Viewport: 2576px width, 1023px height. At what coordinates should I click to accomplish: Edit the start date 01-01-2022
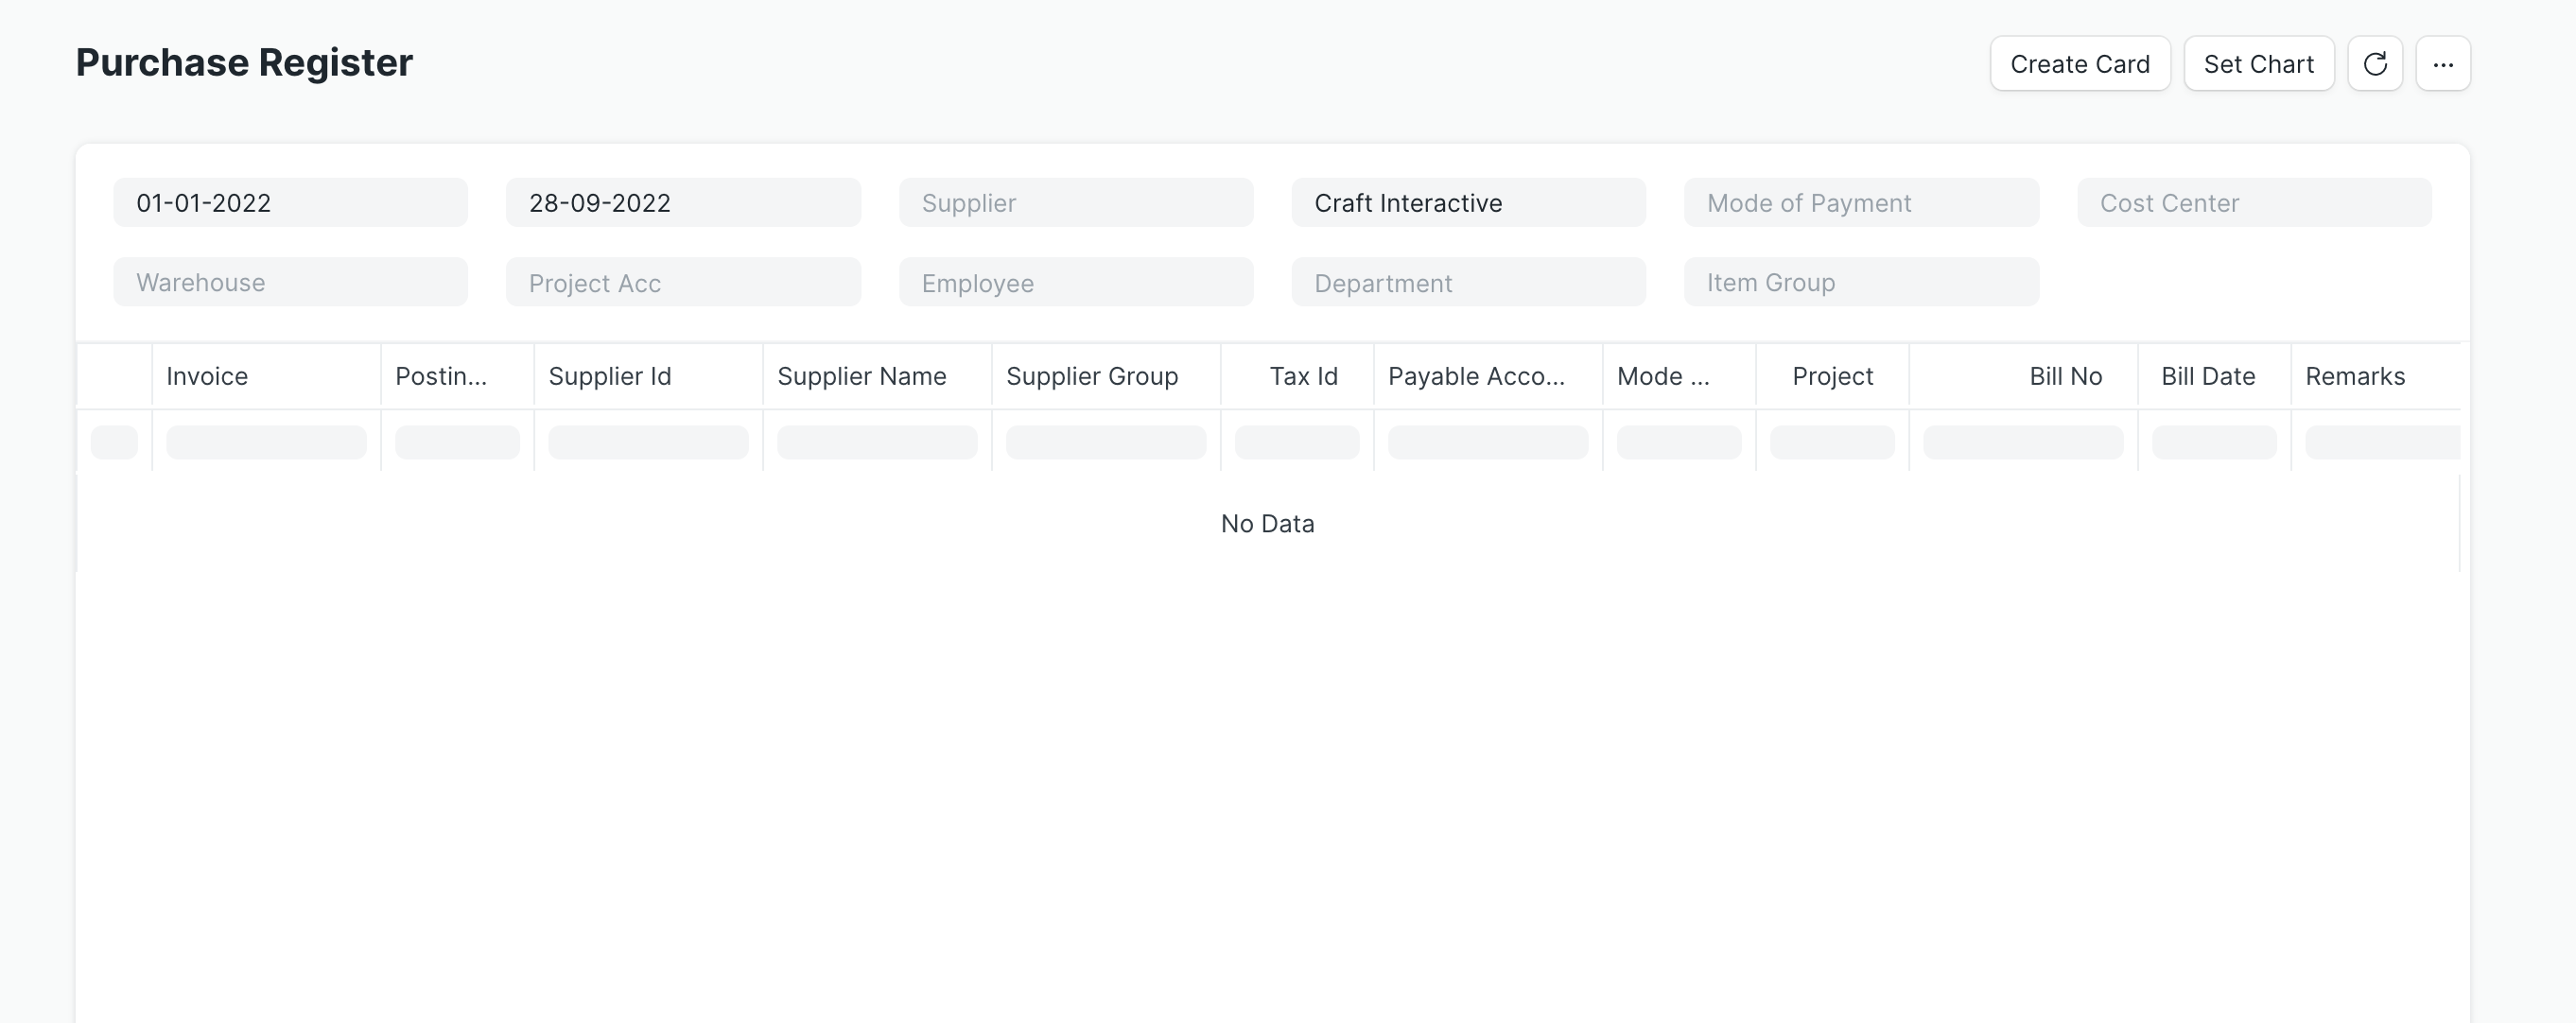pyautogui.click(x=290, y=202)
